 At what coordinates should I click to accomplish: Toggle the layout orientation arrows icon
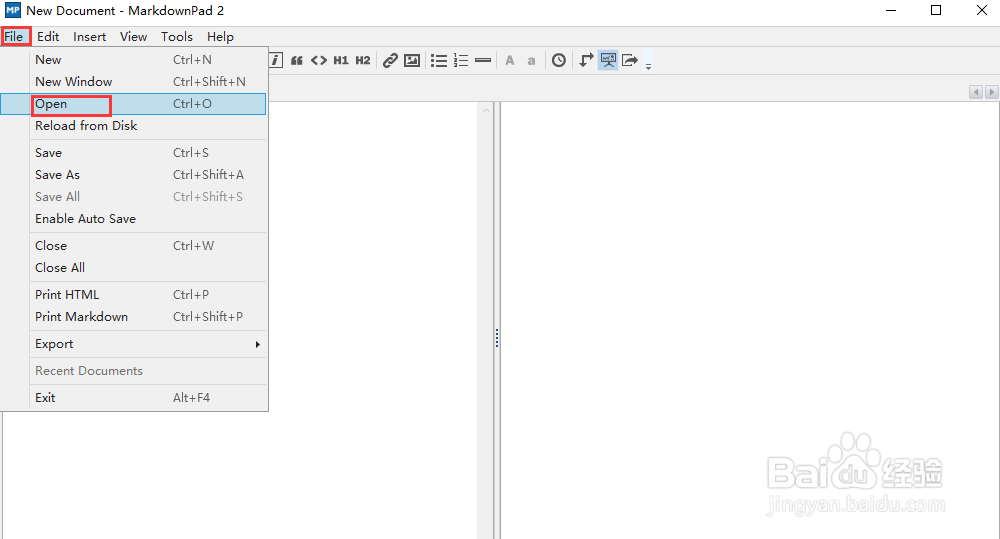586,61
